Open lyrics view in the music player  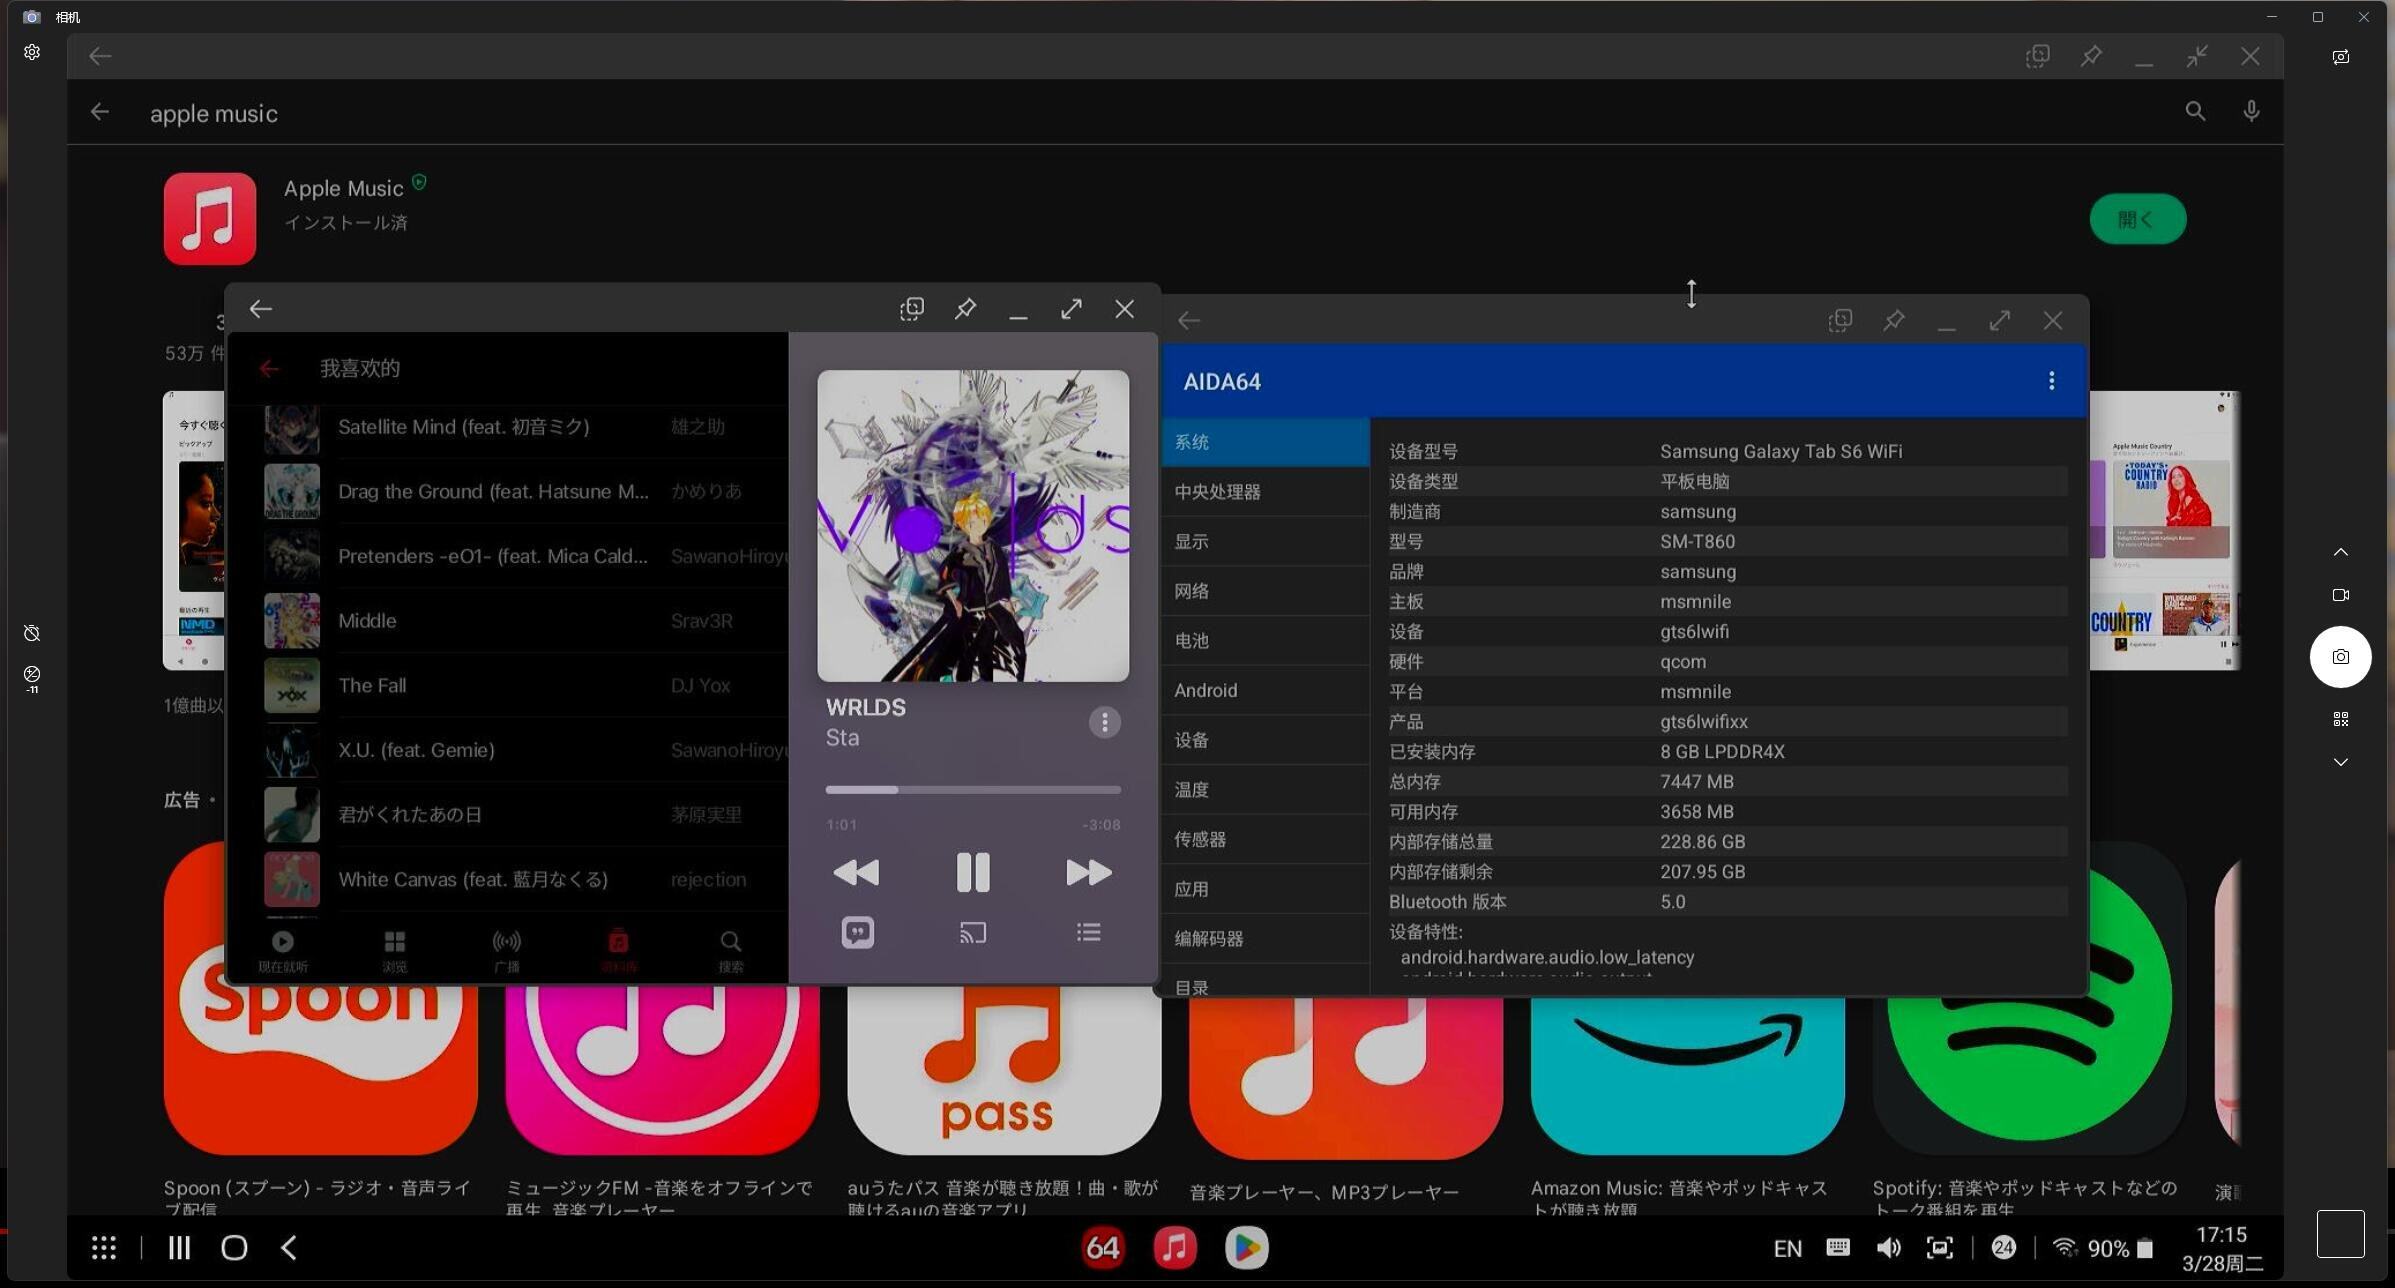tap(857, 932)
